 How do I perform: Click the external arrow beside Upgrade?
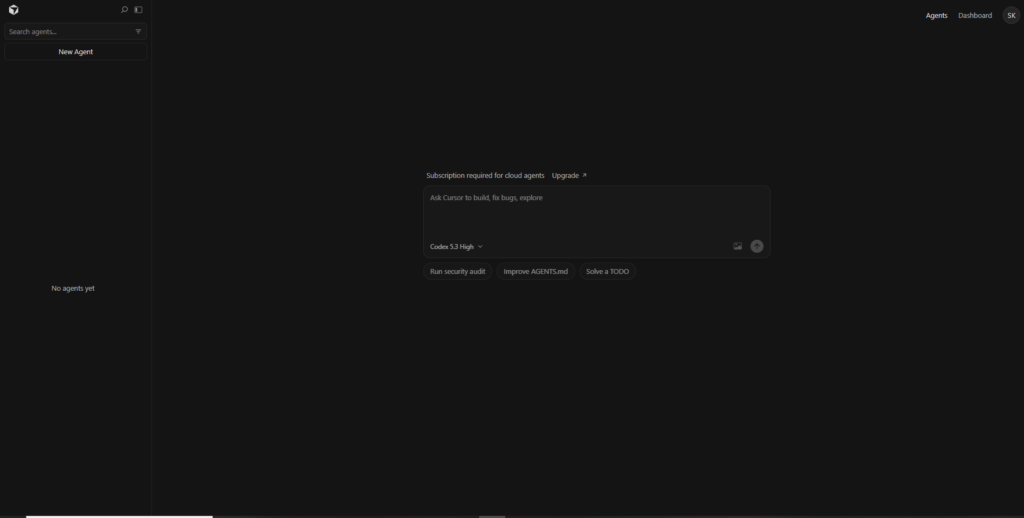585,175
